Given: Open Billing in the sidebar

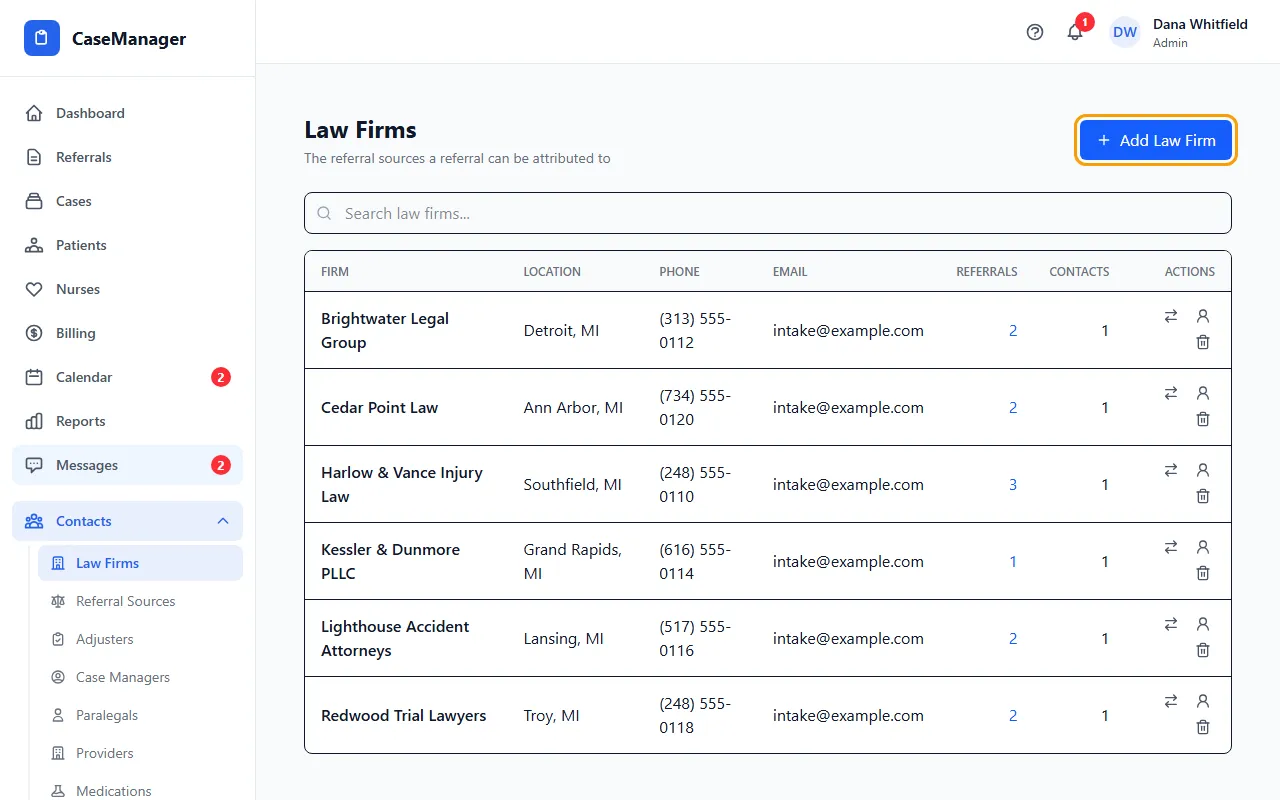Looking at the screenshot, I should [x=127, y=333].
